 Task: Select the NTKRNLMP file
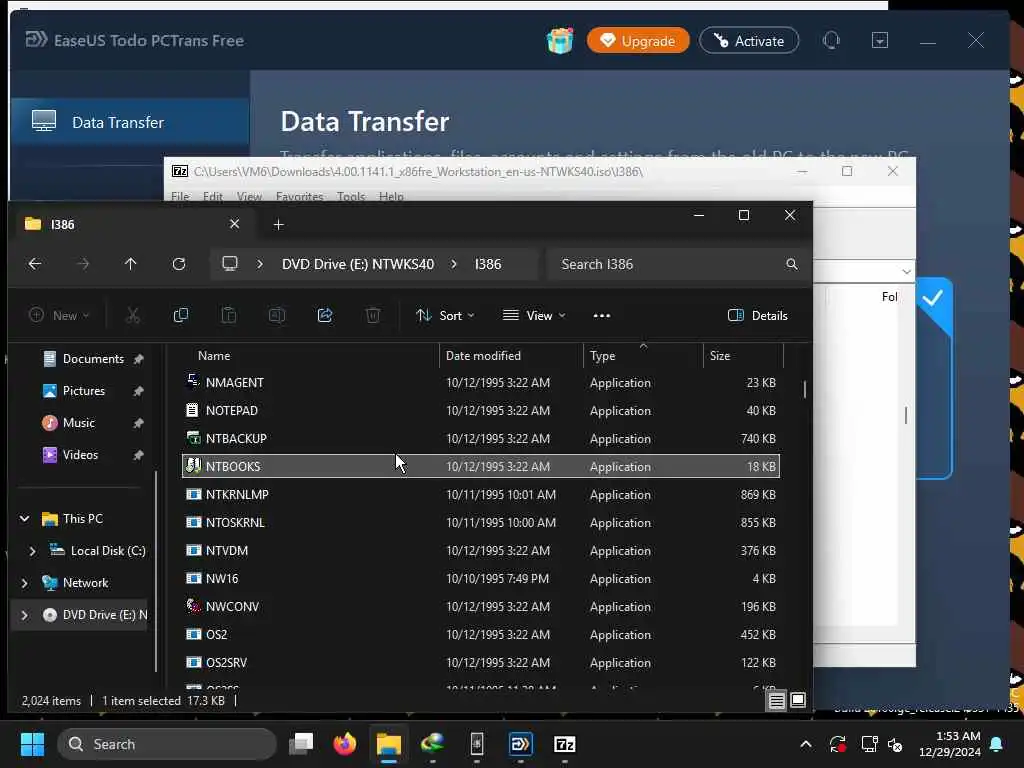click(x=480, y=495)
